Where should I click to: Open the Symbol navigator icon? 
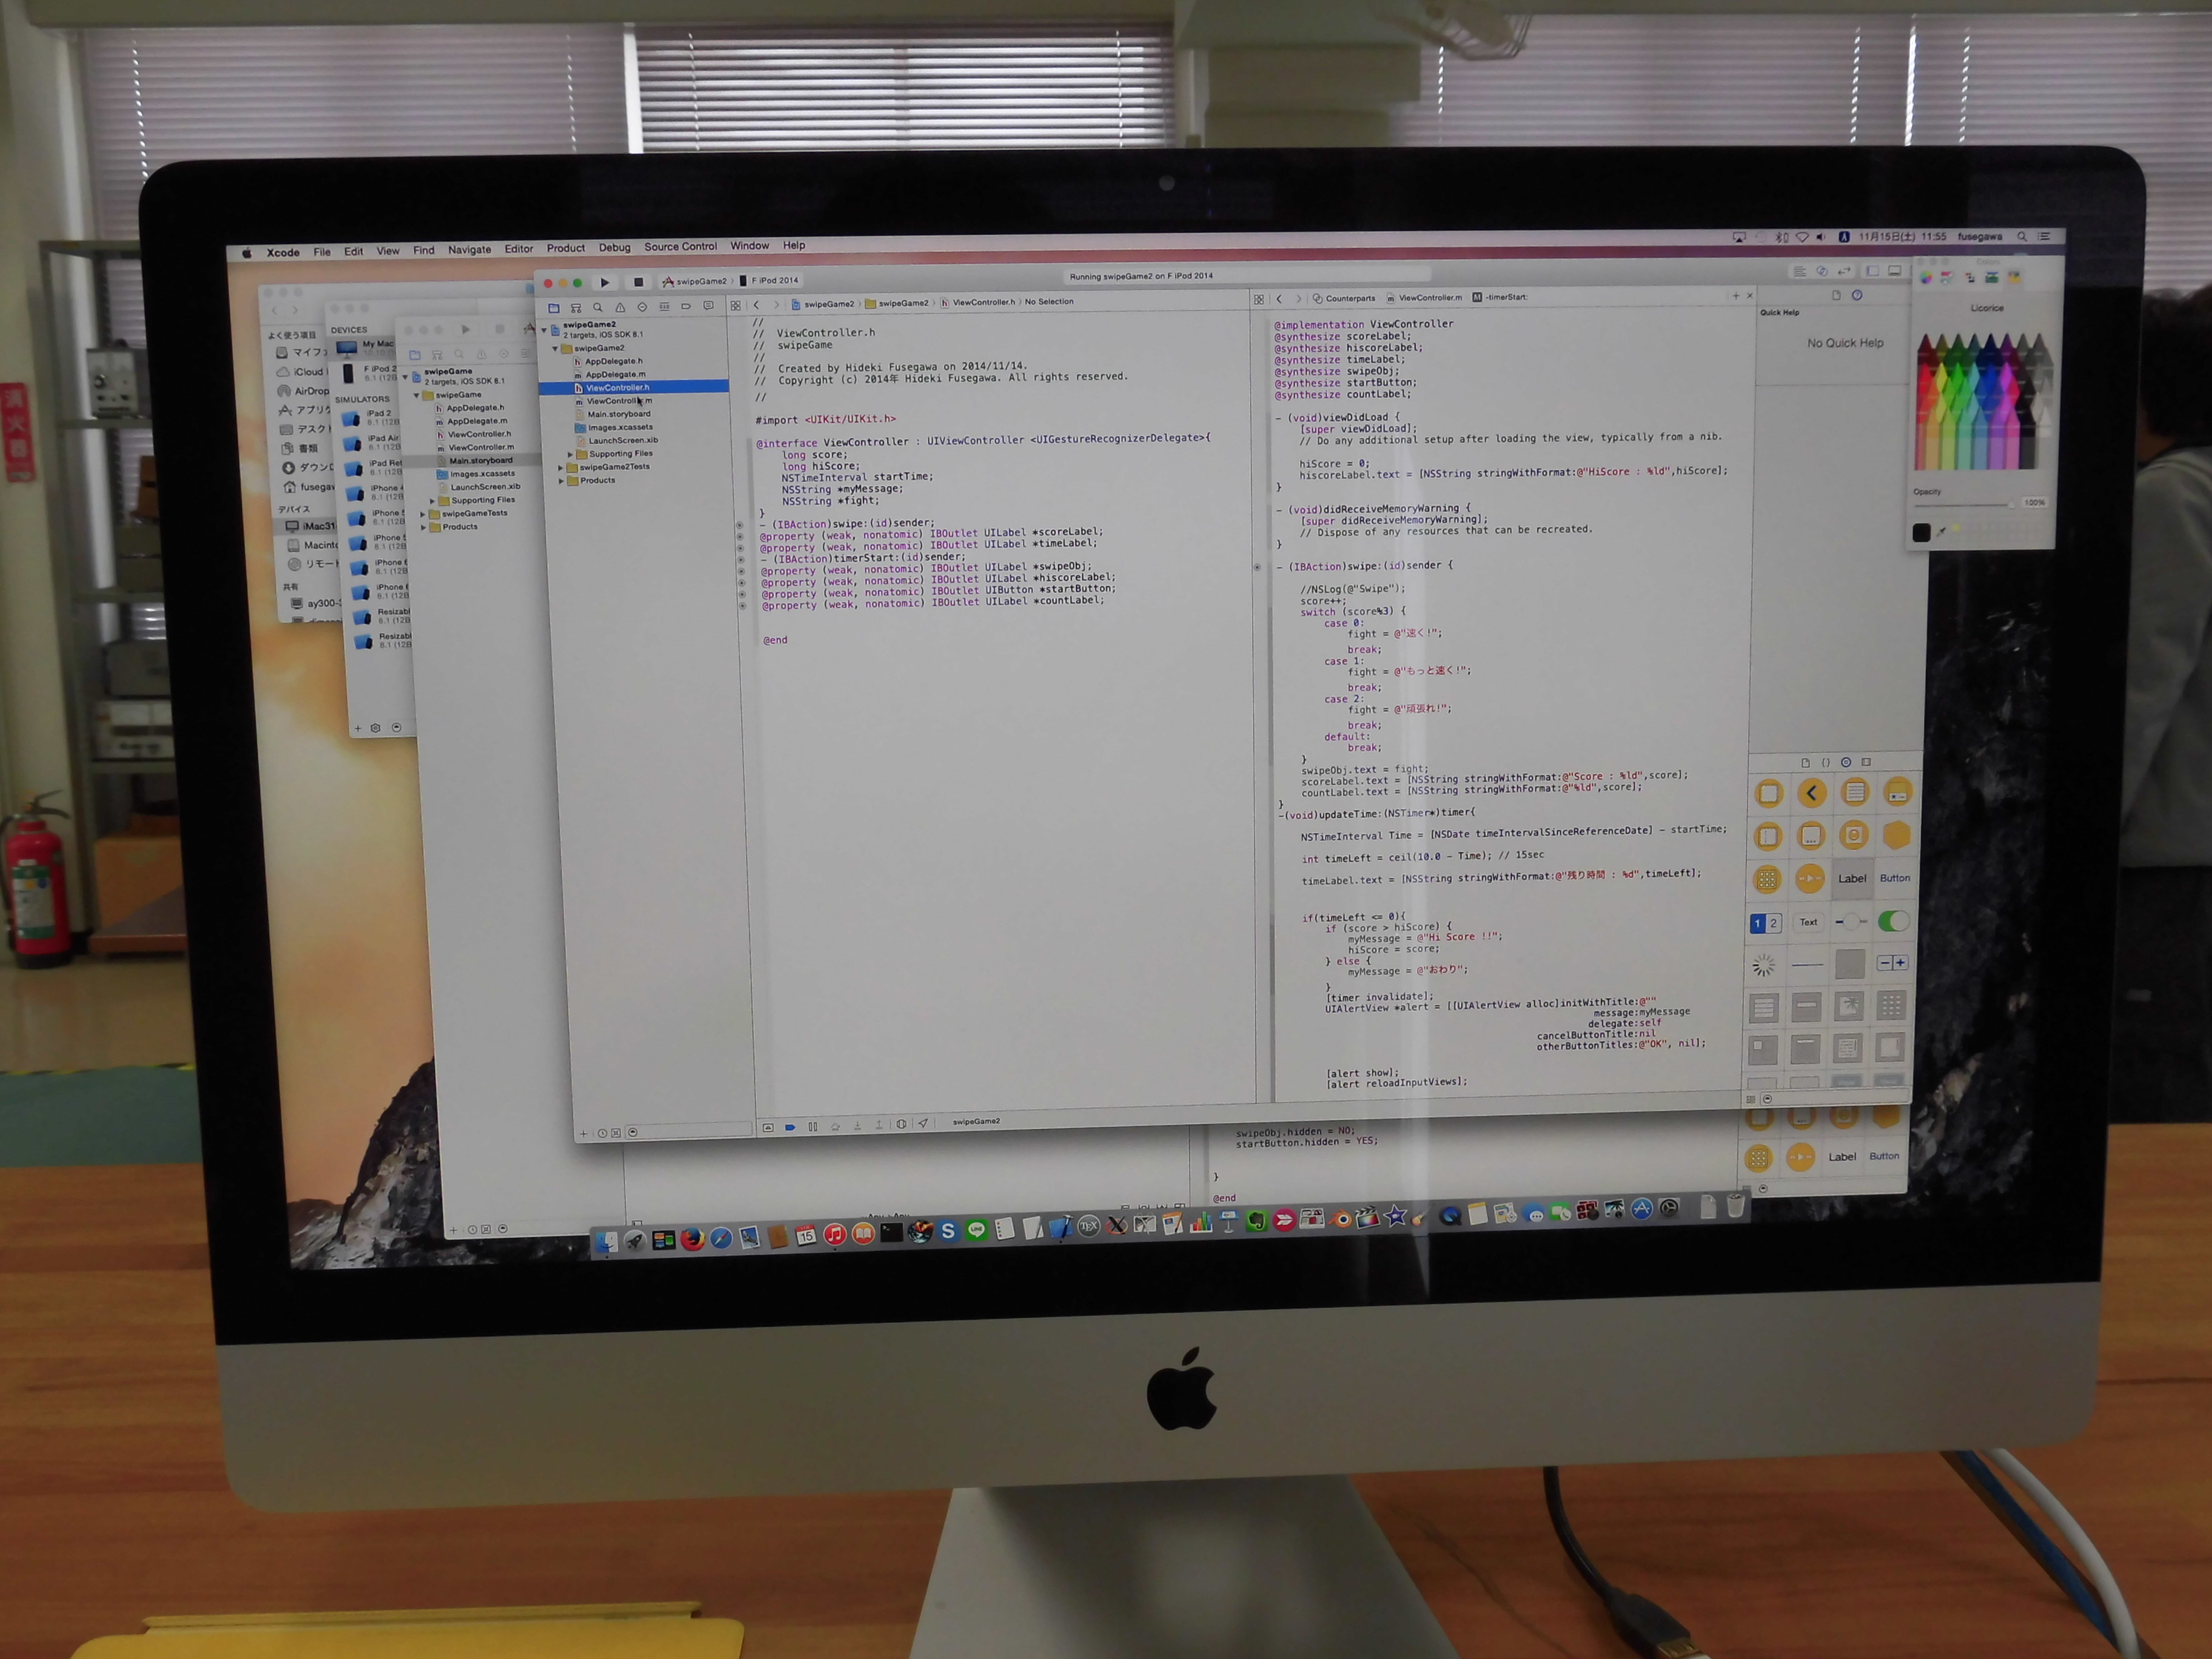[x=576, y=308]
